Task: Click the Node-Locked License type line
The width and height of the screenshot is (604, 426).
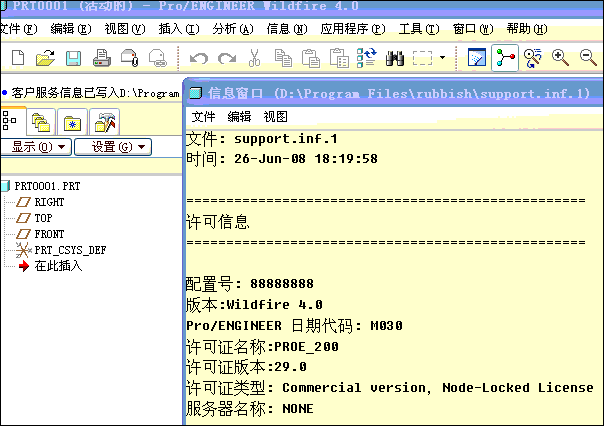Action: [x=390, y=387]
